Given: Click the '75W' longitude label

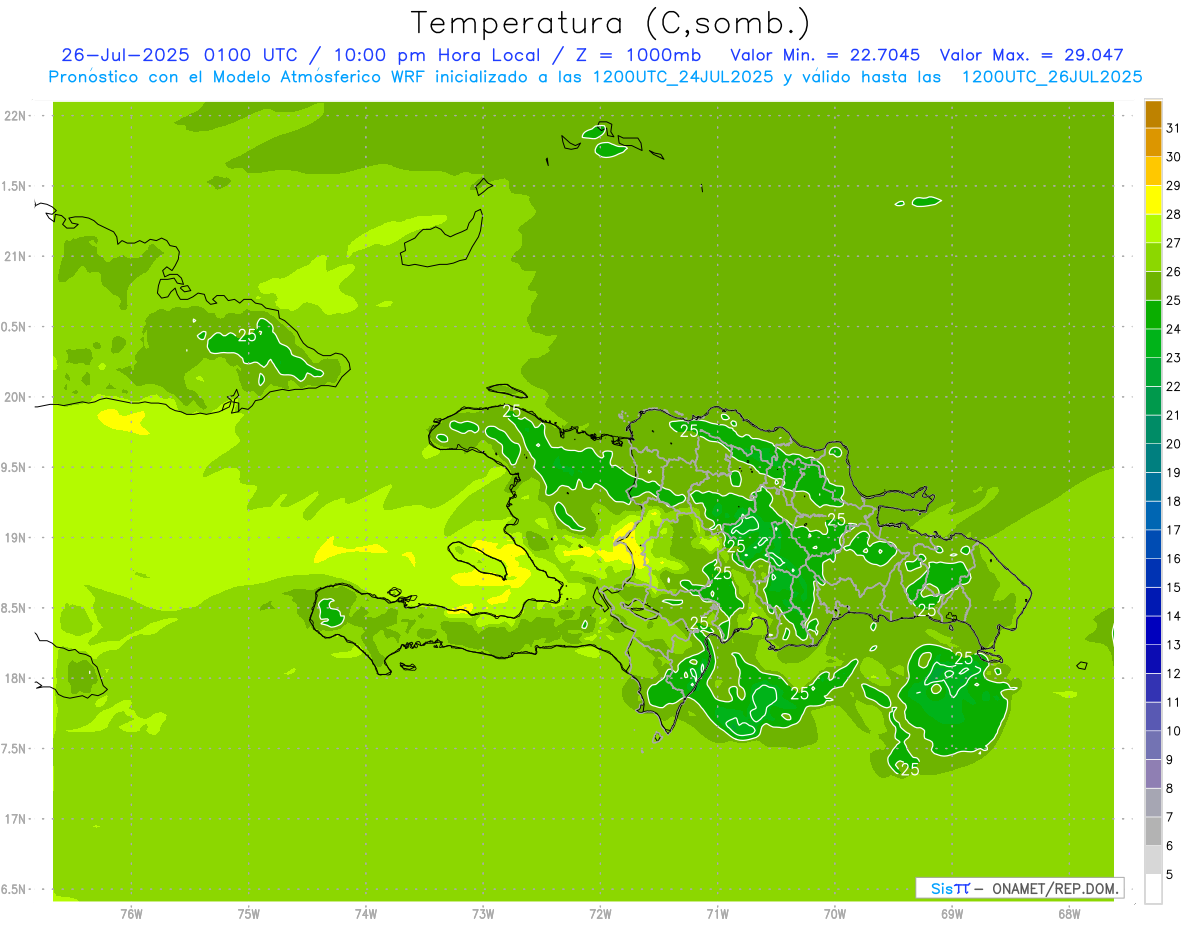Looking at the screenshot, I should 249,913.
